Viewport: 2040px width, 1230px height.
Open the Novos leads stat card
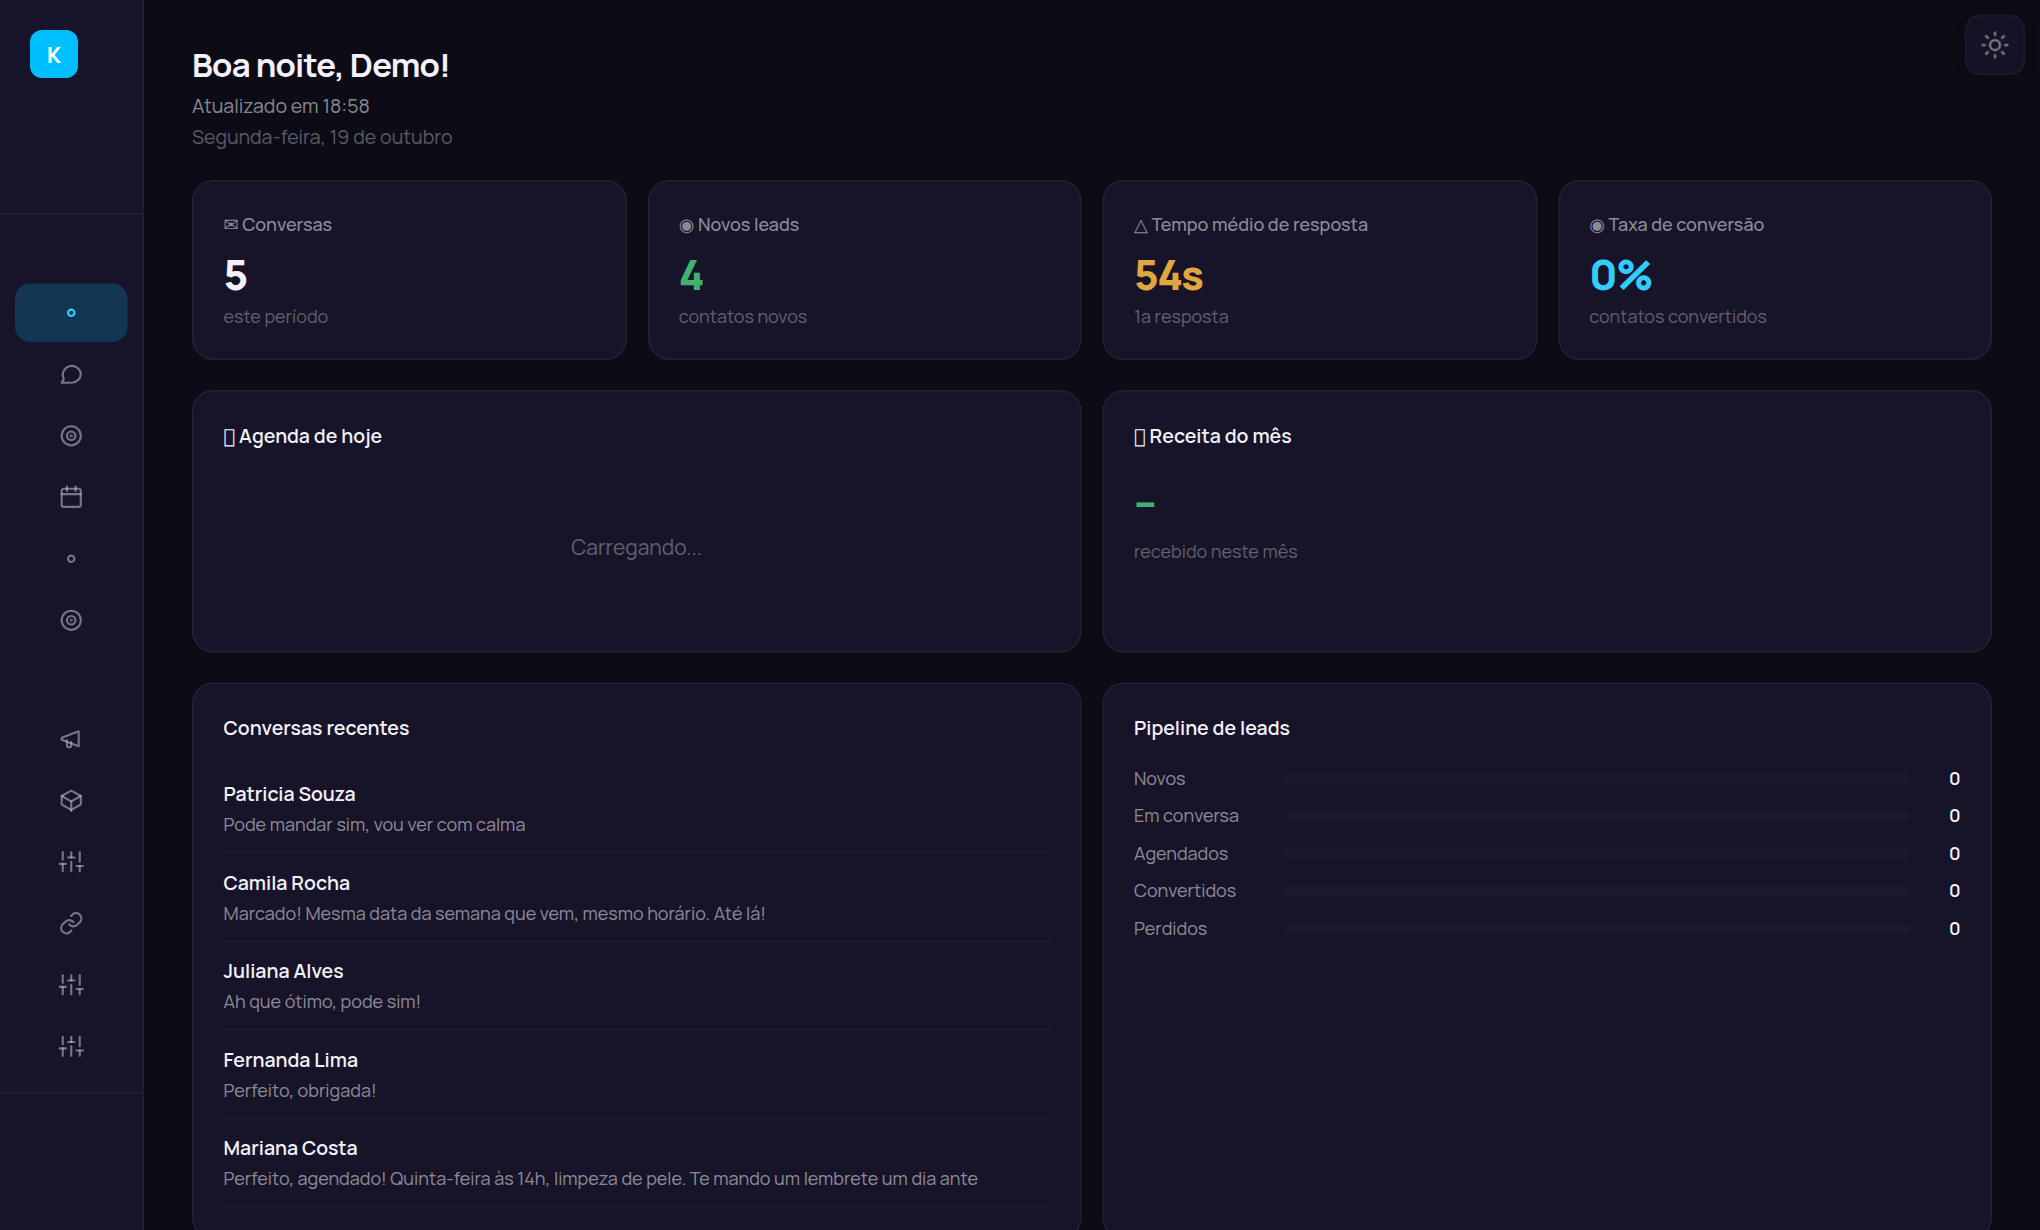864,270
